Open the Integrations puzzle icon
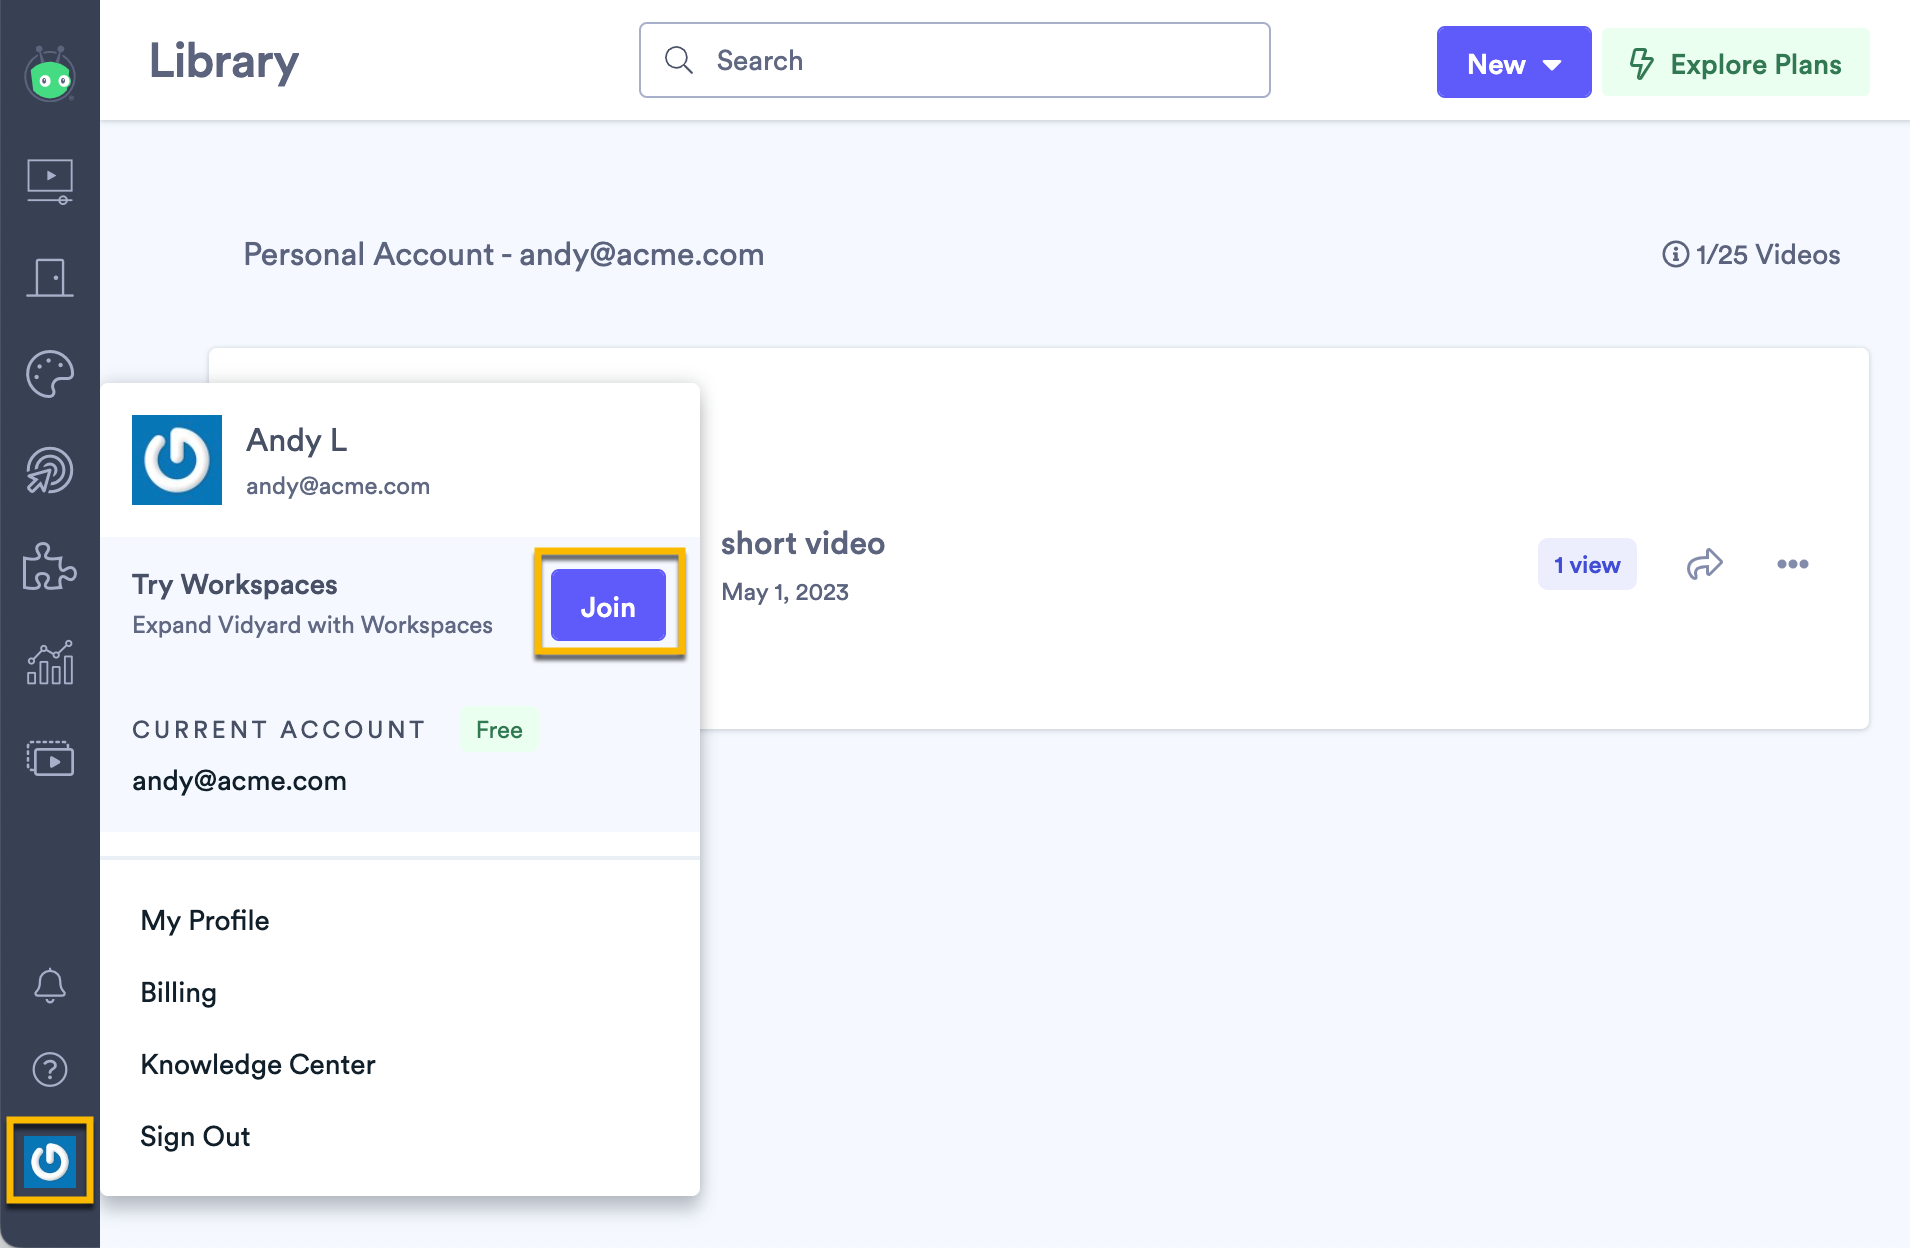The height and width of the screenshot is (1248, 1910). 49,567
